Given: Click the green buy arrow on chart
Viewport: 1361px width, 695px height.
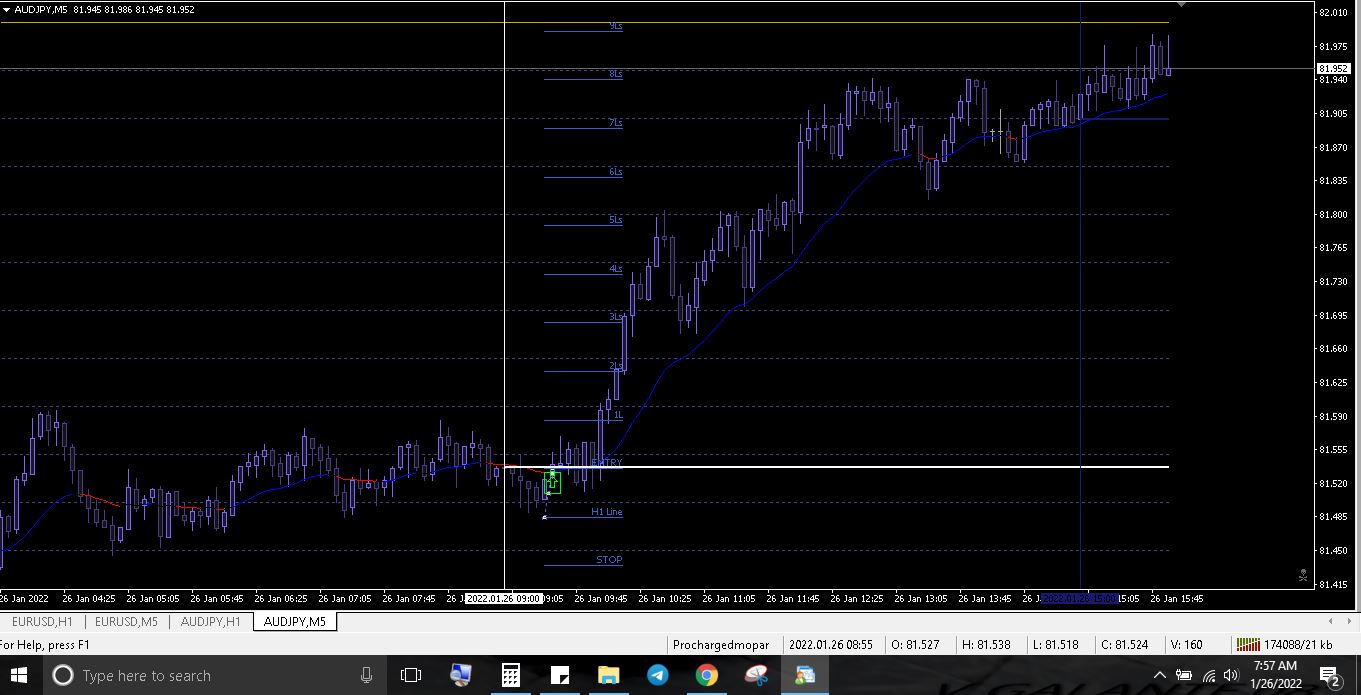Looking at the screenshot, I should 552,483.
